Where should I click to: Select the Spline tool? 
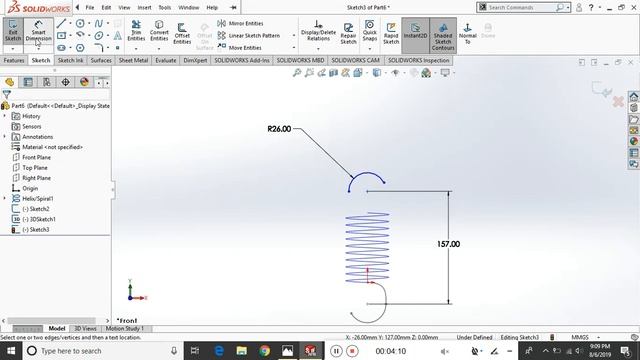pyautogui.click(x=99, y=24)
